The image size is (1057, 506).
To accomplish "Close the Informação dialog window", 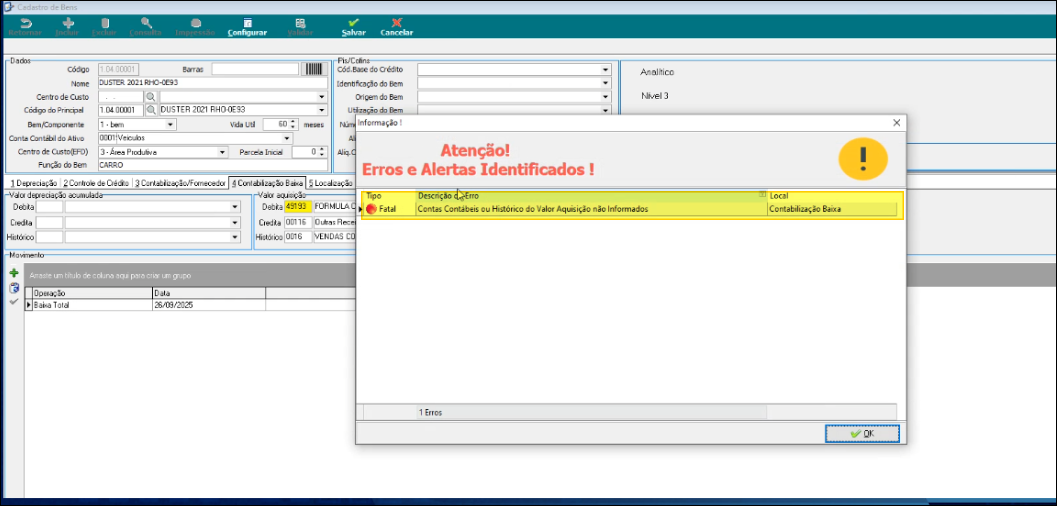I will coord(896,122).
